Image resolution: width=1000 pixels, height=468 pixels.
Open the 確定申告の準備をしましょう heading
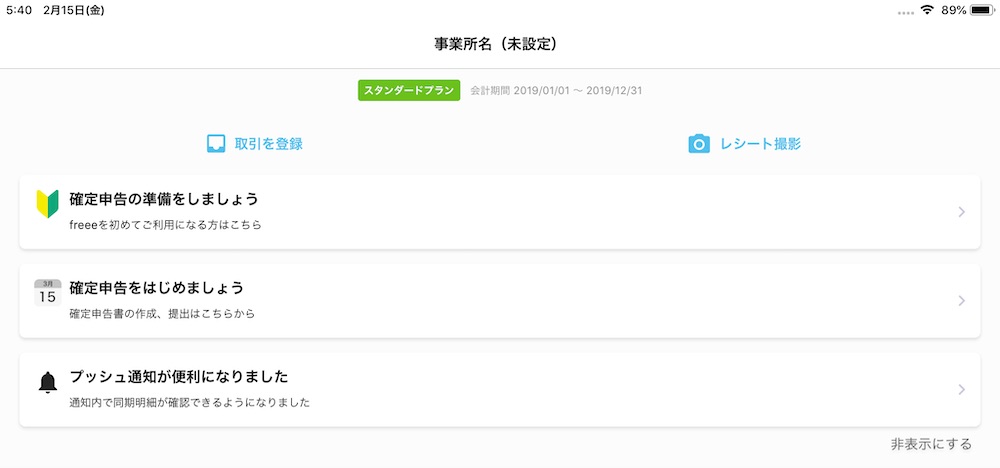tap(164, 199)
